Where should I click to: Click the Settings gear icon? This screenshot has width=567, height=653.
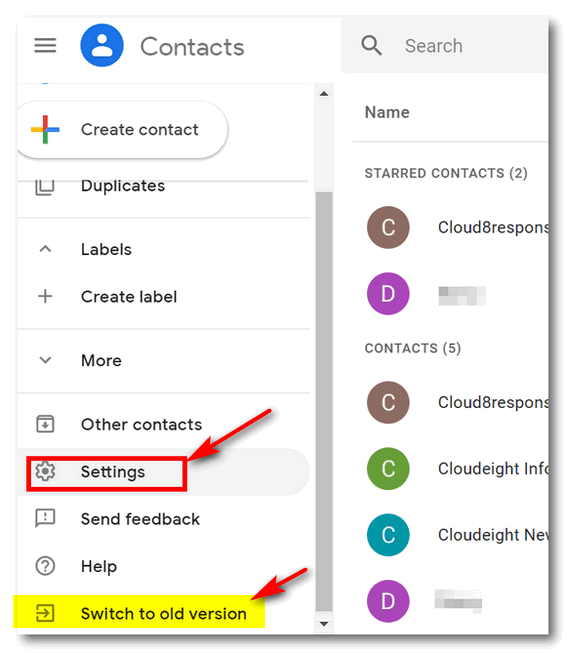[x=45, y=471]
